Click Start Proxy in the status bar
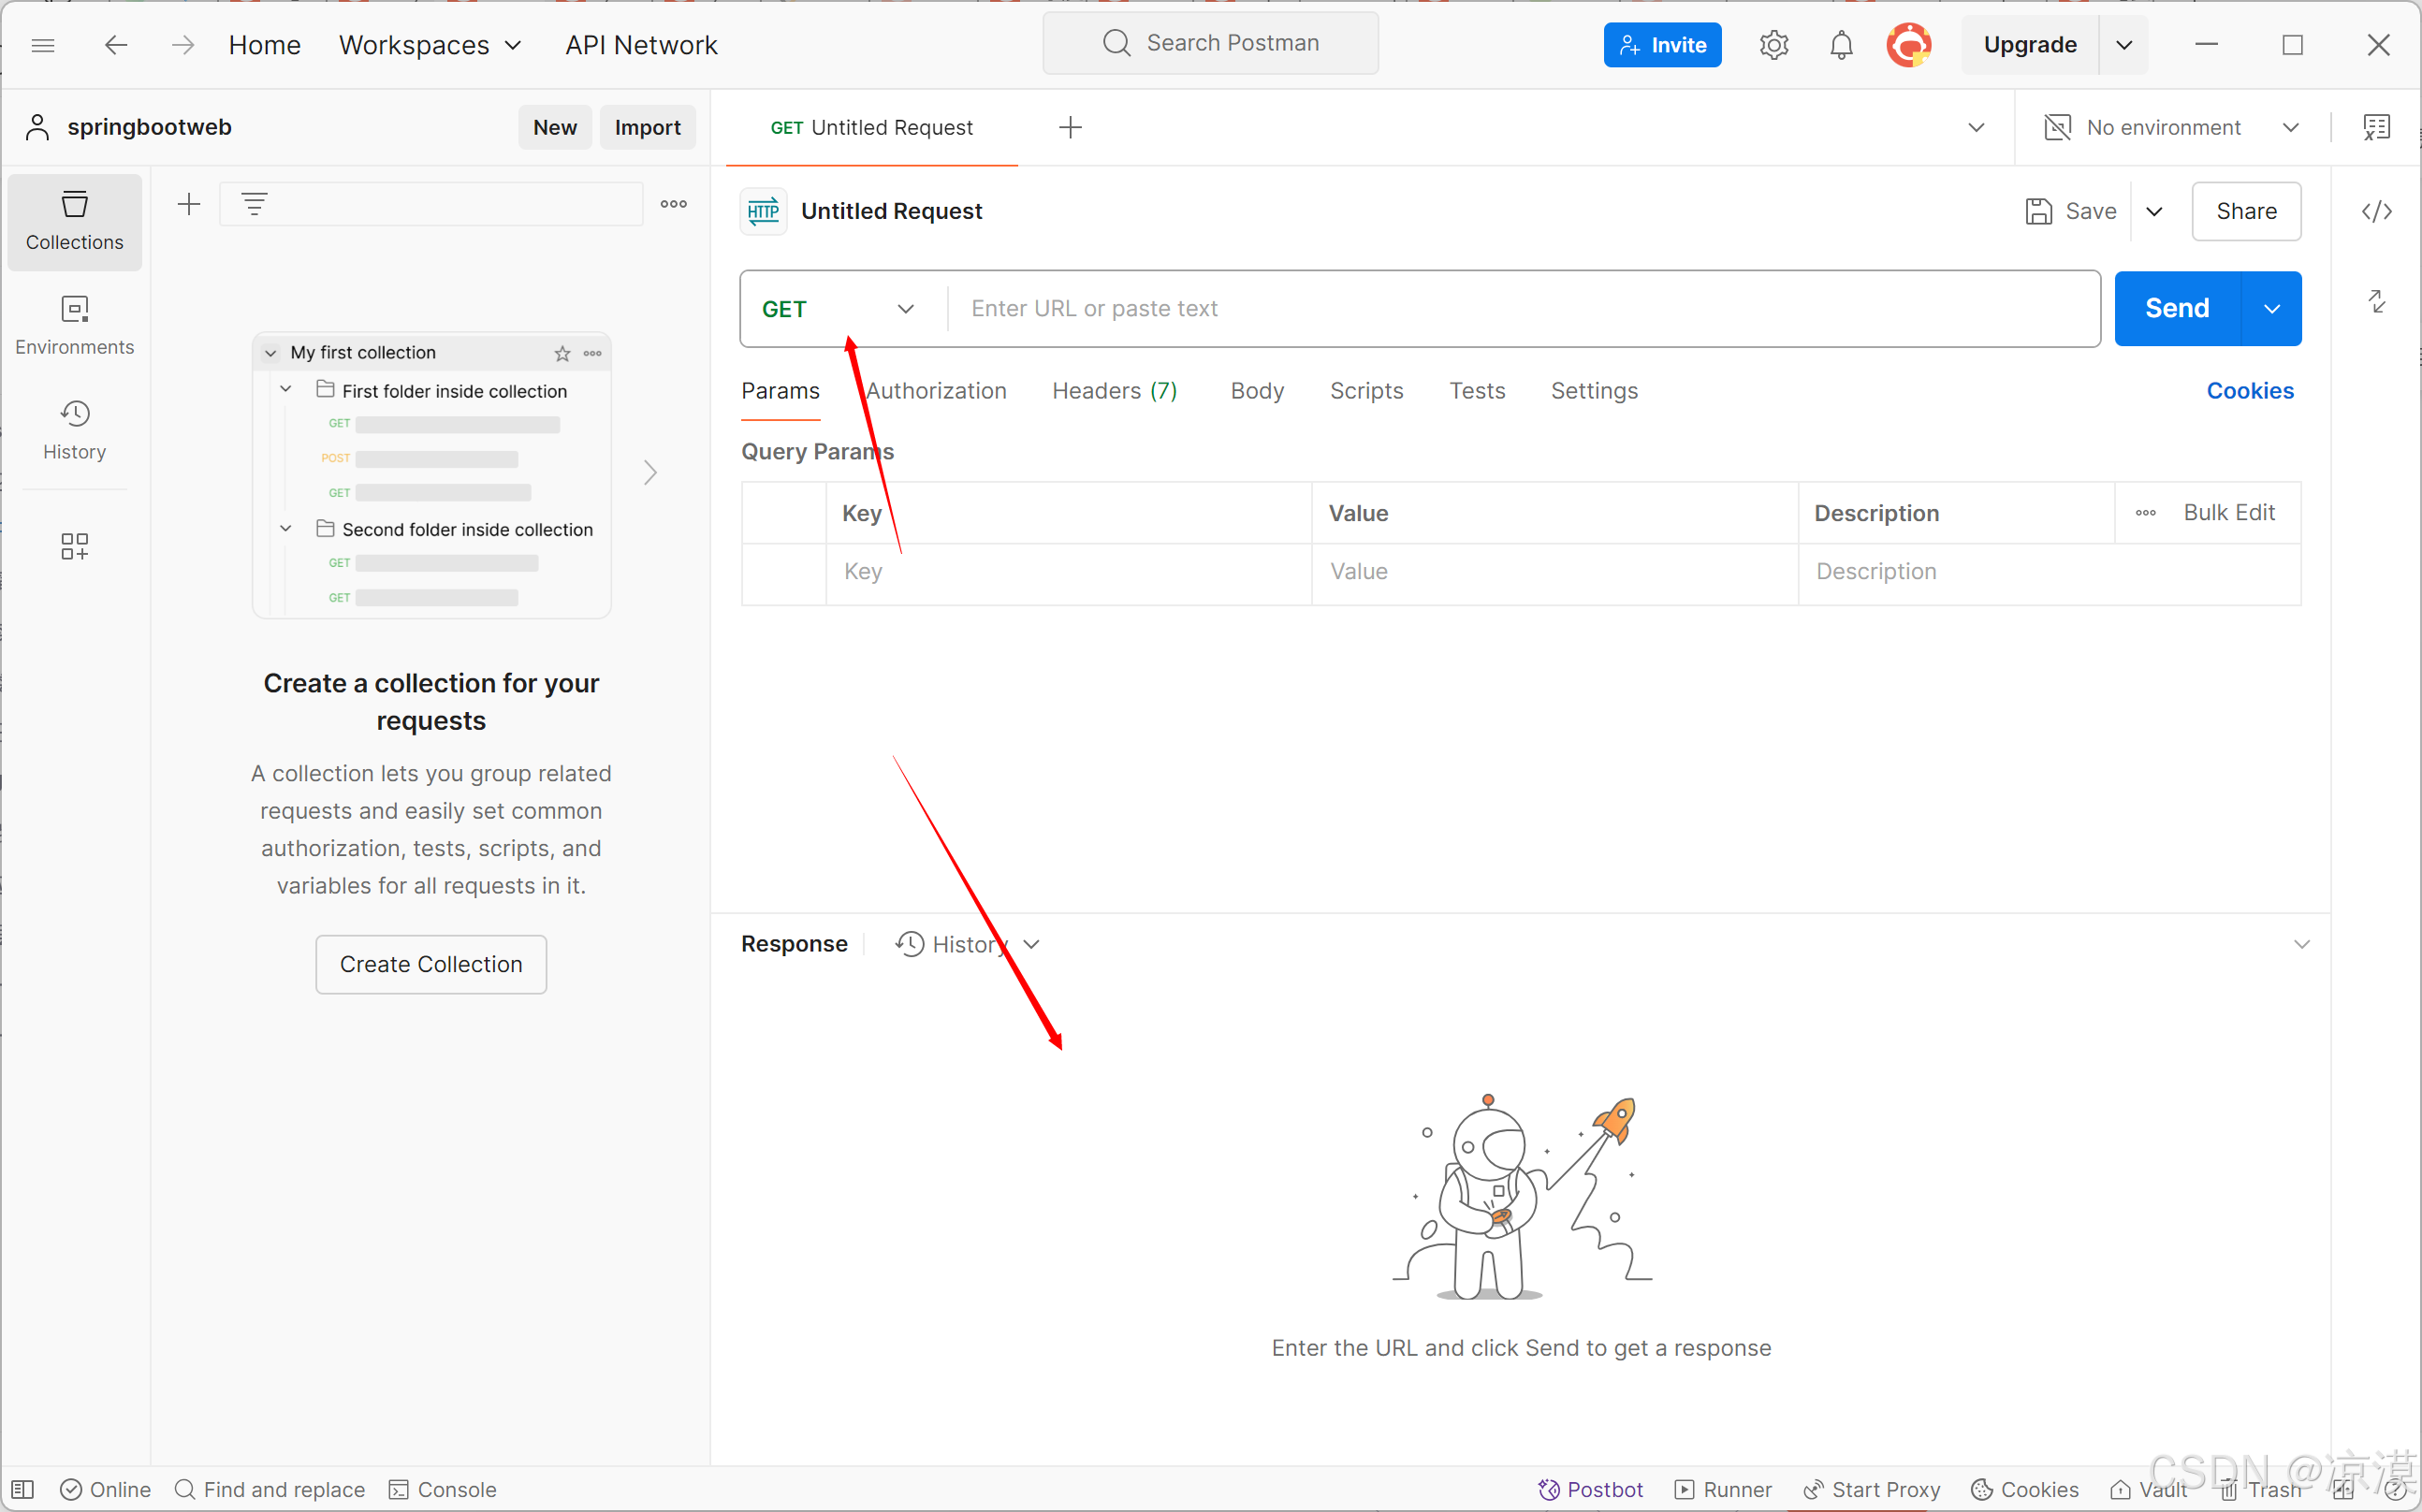 pyautogui.click(x=1871, y=1489)
